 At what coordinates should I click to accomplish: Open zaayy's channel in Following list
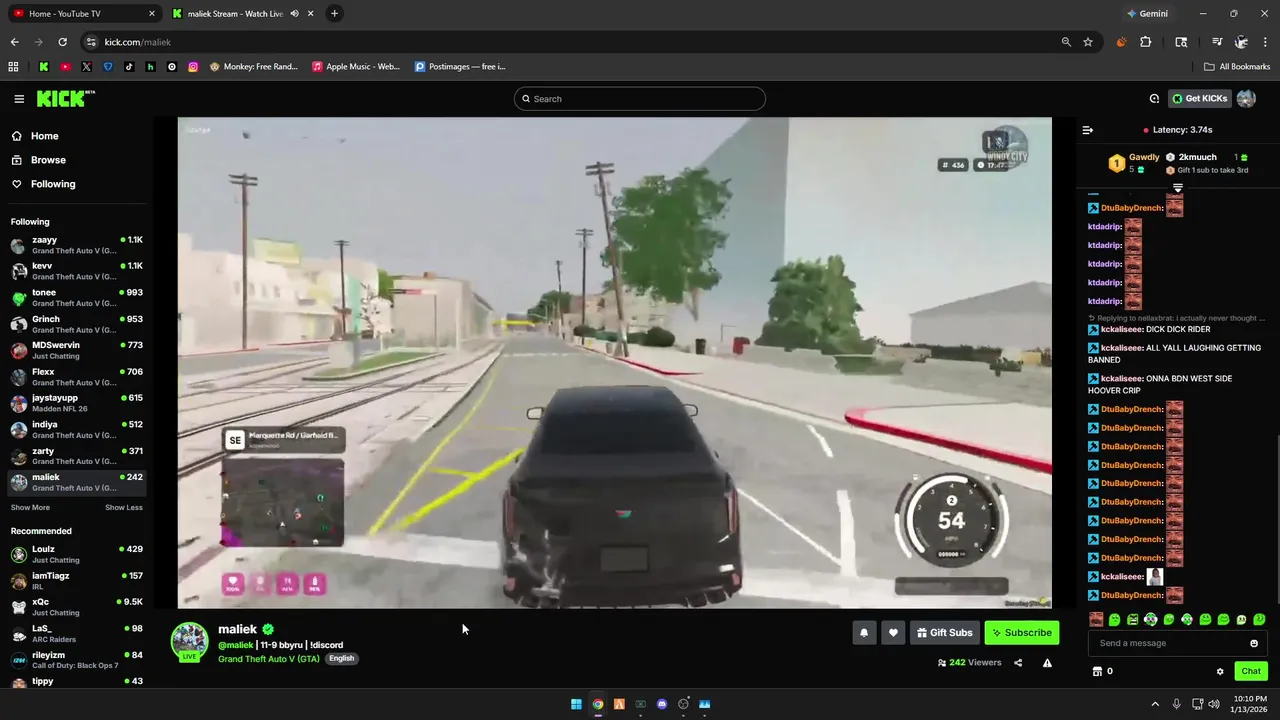pos(76,245)
